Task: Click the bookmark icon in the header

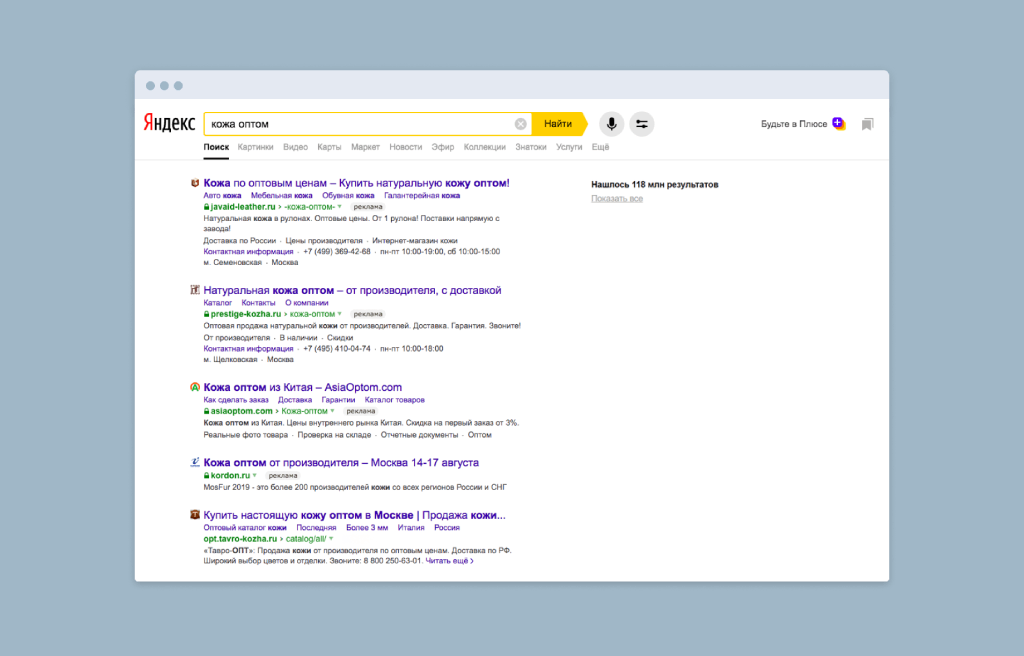Action: [867, 124]
